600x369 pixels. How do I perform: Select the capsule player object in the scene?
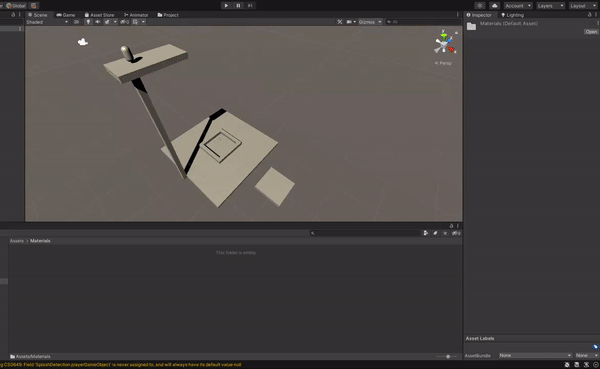tap(127, 53)
